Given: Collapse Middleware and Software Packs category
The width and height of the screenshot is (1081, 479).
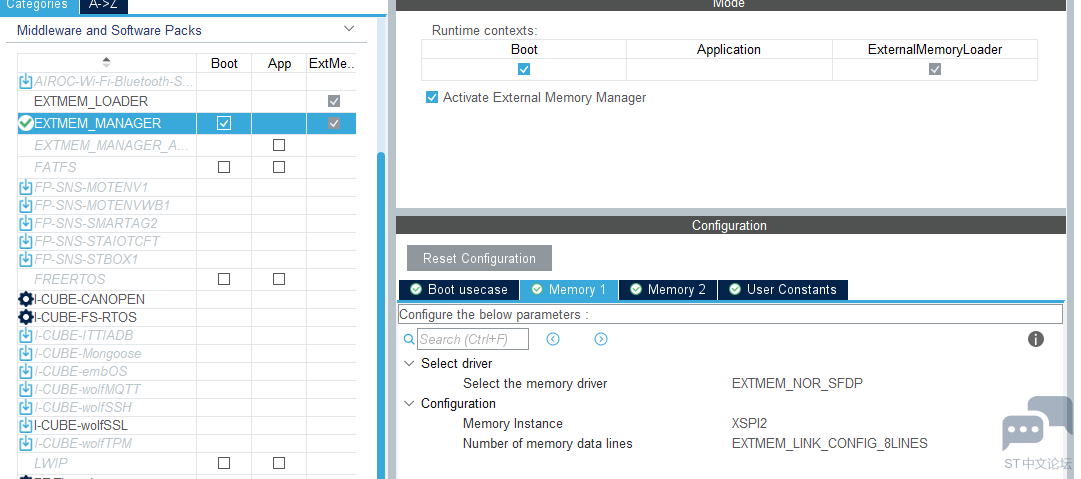Looking at the screenshot, I should (x=348, y=30).
